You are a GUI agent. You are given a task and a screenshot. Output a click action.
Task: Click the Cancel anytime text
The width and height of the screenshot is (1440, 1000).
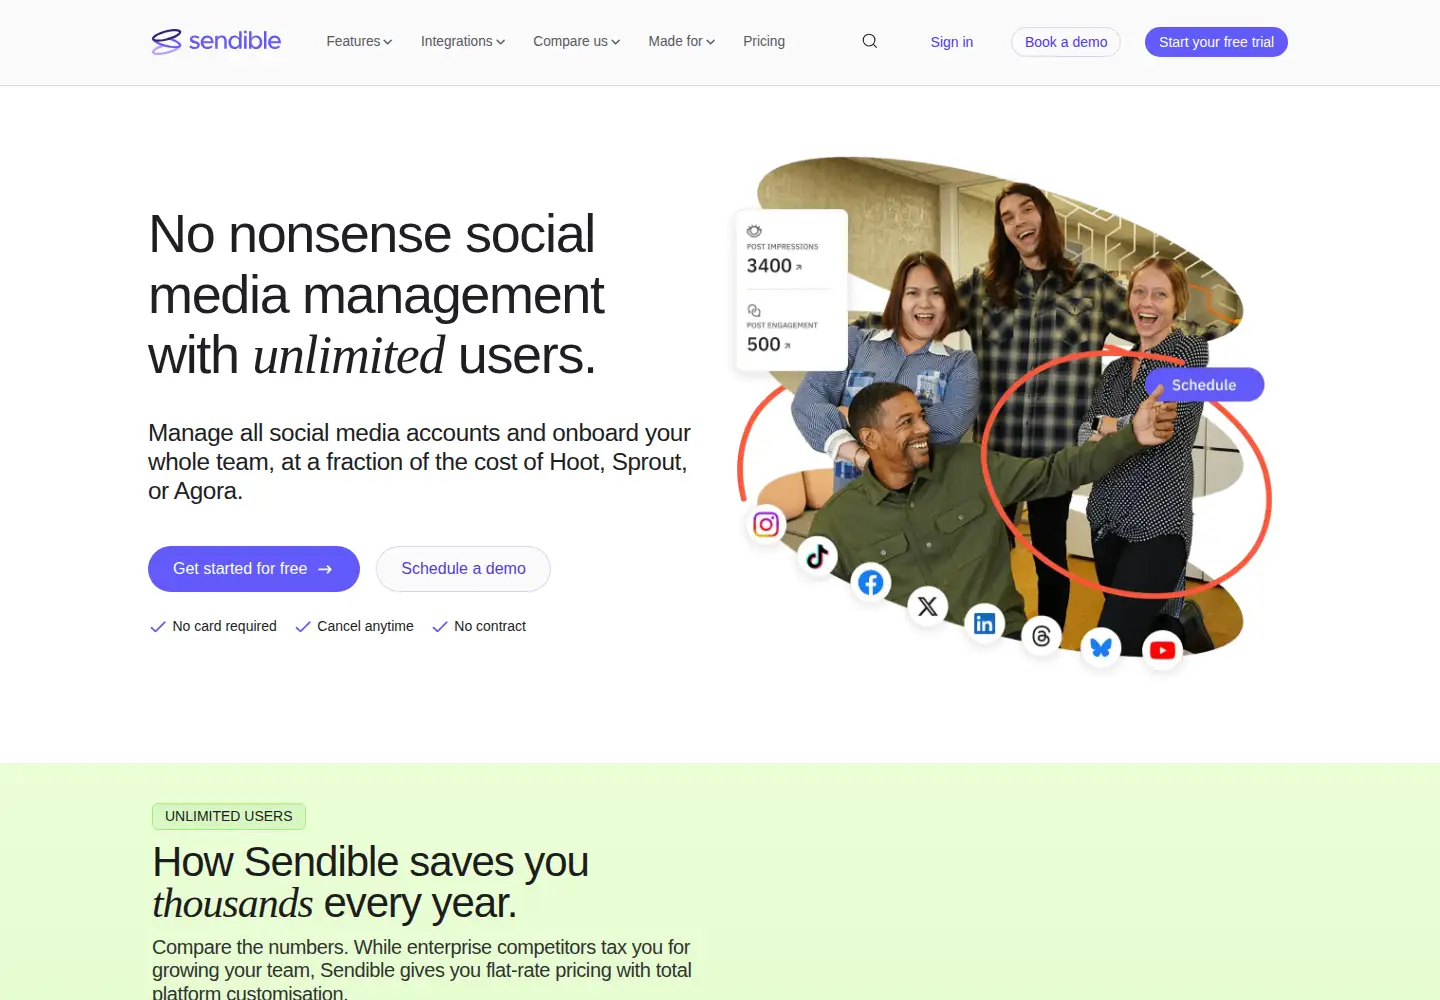[x=365, y=626]
